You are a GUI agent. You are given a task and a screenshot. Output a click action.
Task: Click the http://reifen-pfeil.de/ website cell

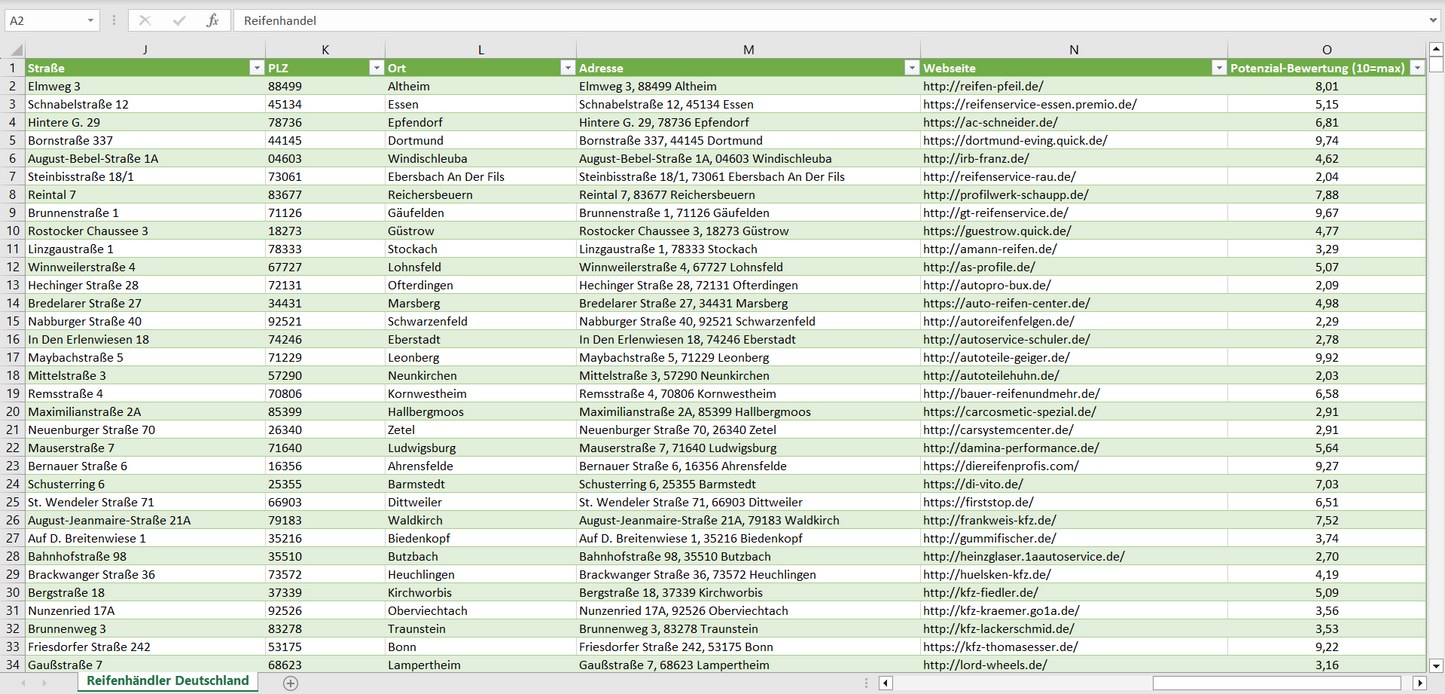pos(983,86)
